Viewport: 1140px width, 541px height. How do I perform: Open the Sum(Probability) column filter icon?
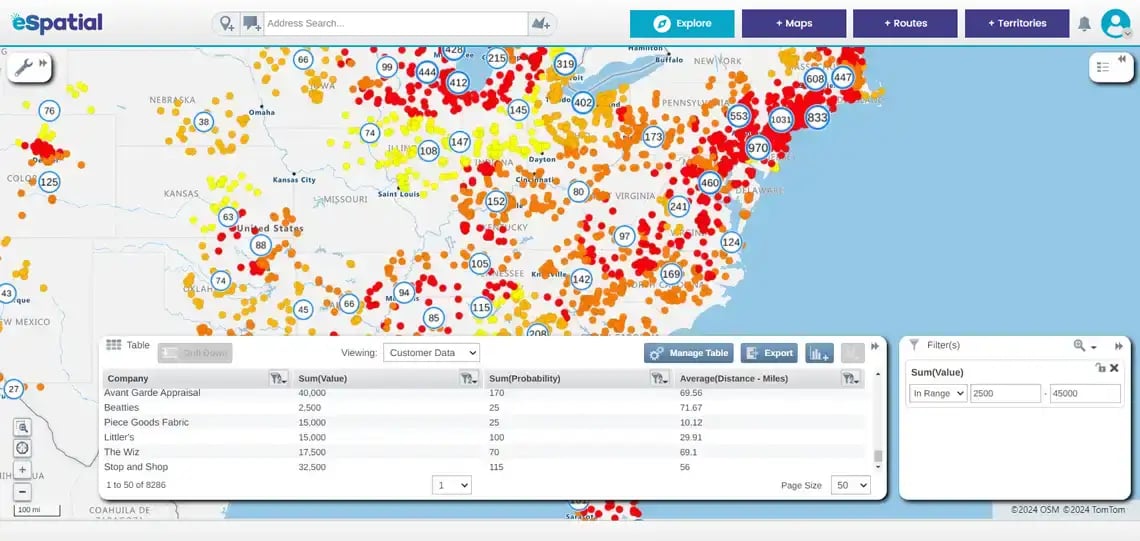click(659, 378)
